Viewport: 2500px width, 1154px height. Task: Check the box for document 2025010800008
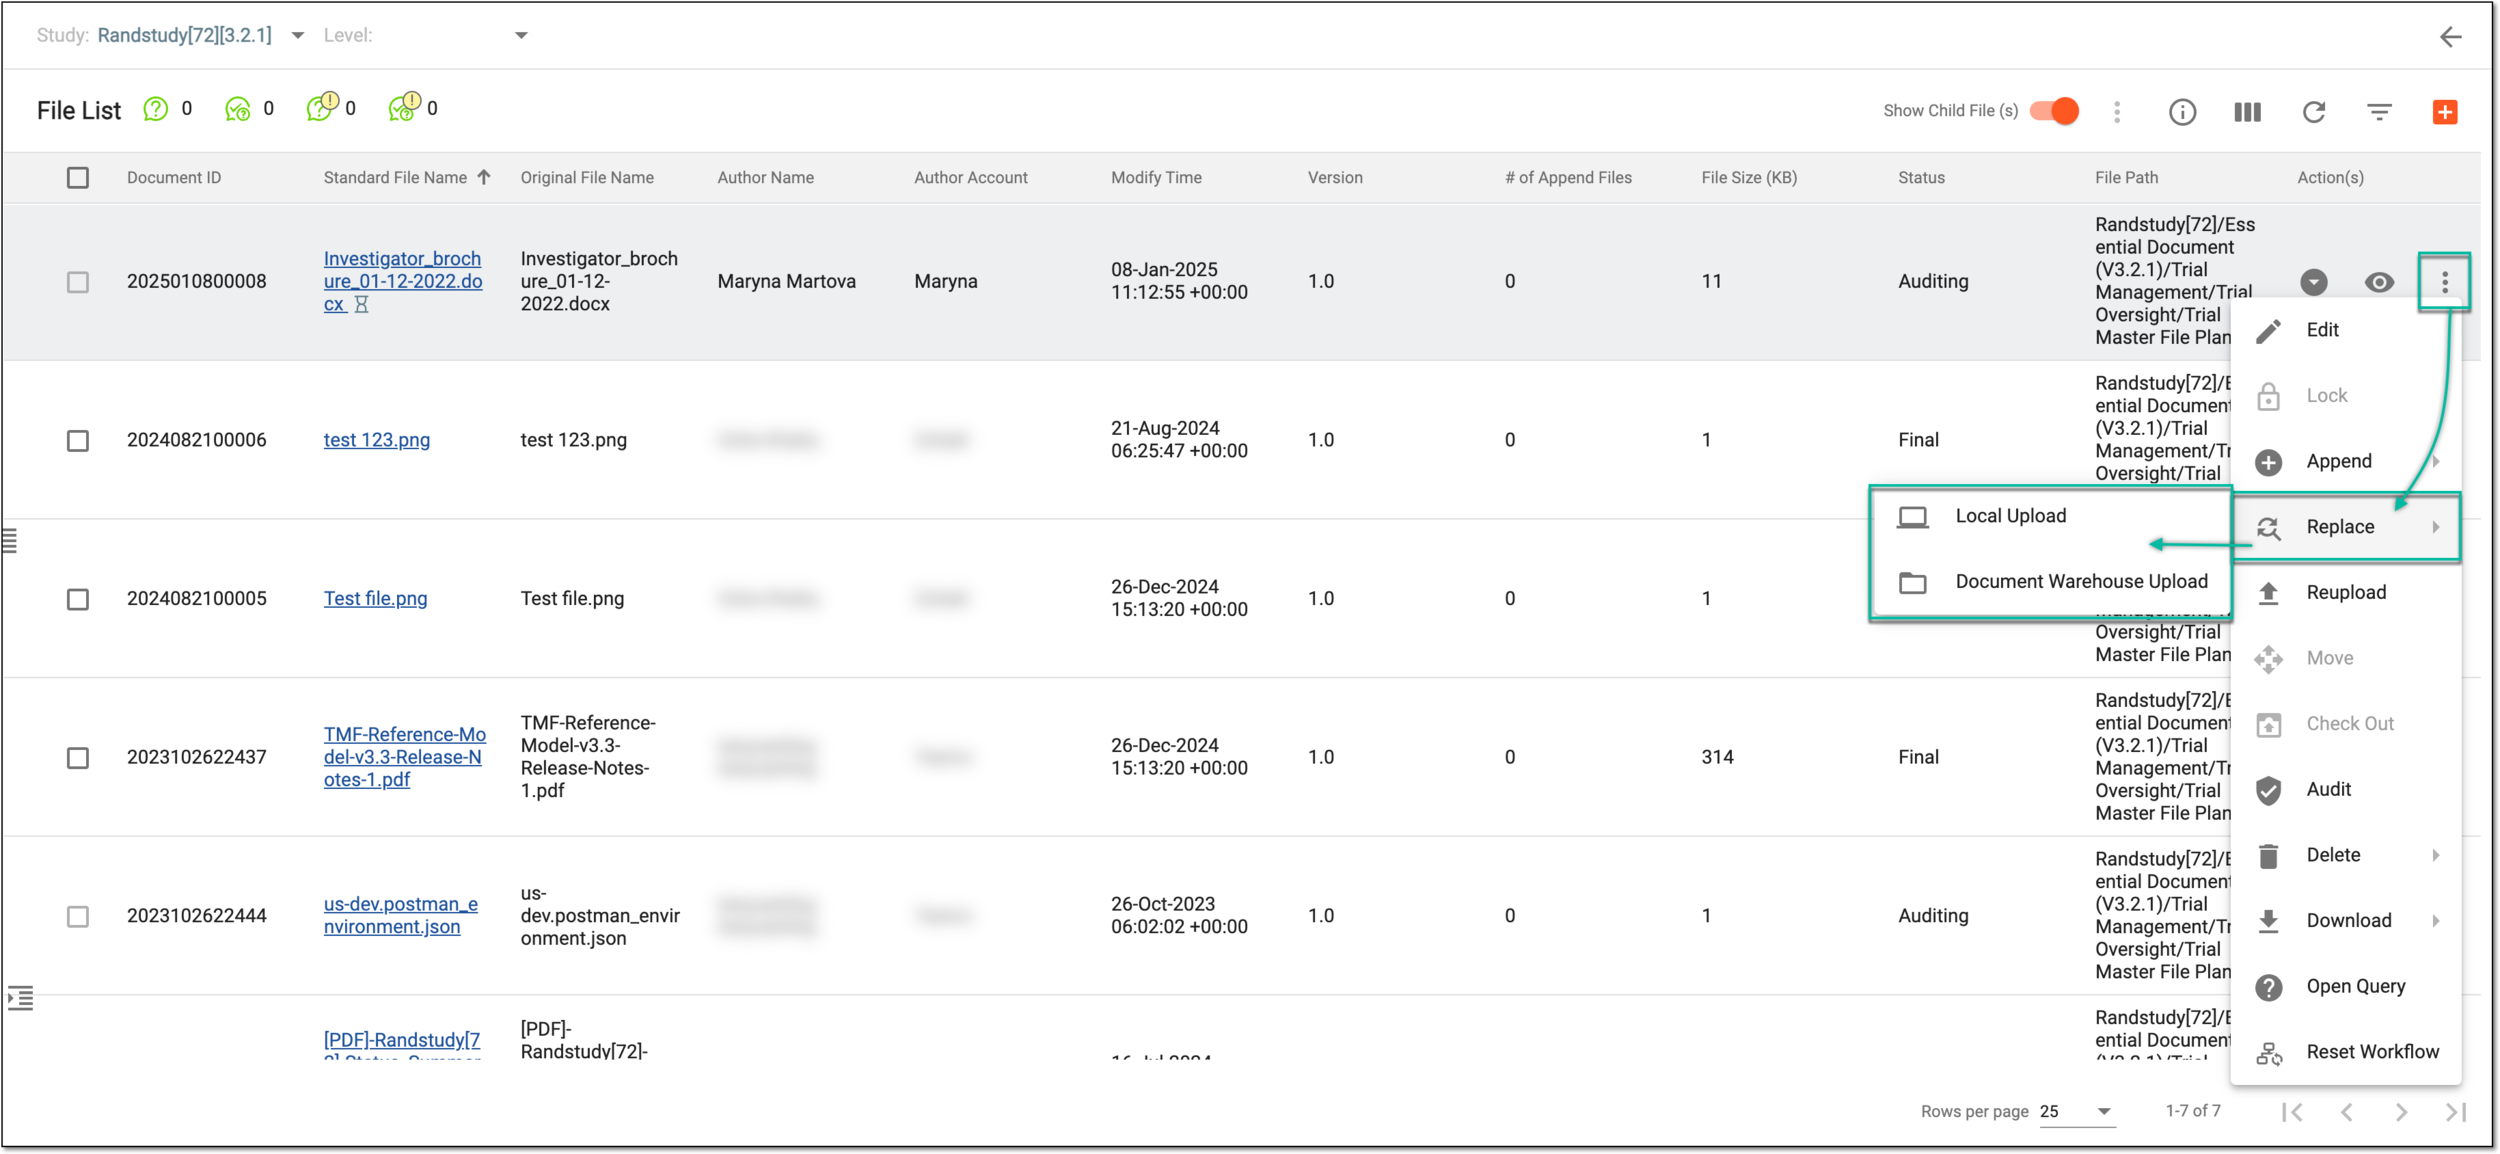[78, 282]
